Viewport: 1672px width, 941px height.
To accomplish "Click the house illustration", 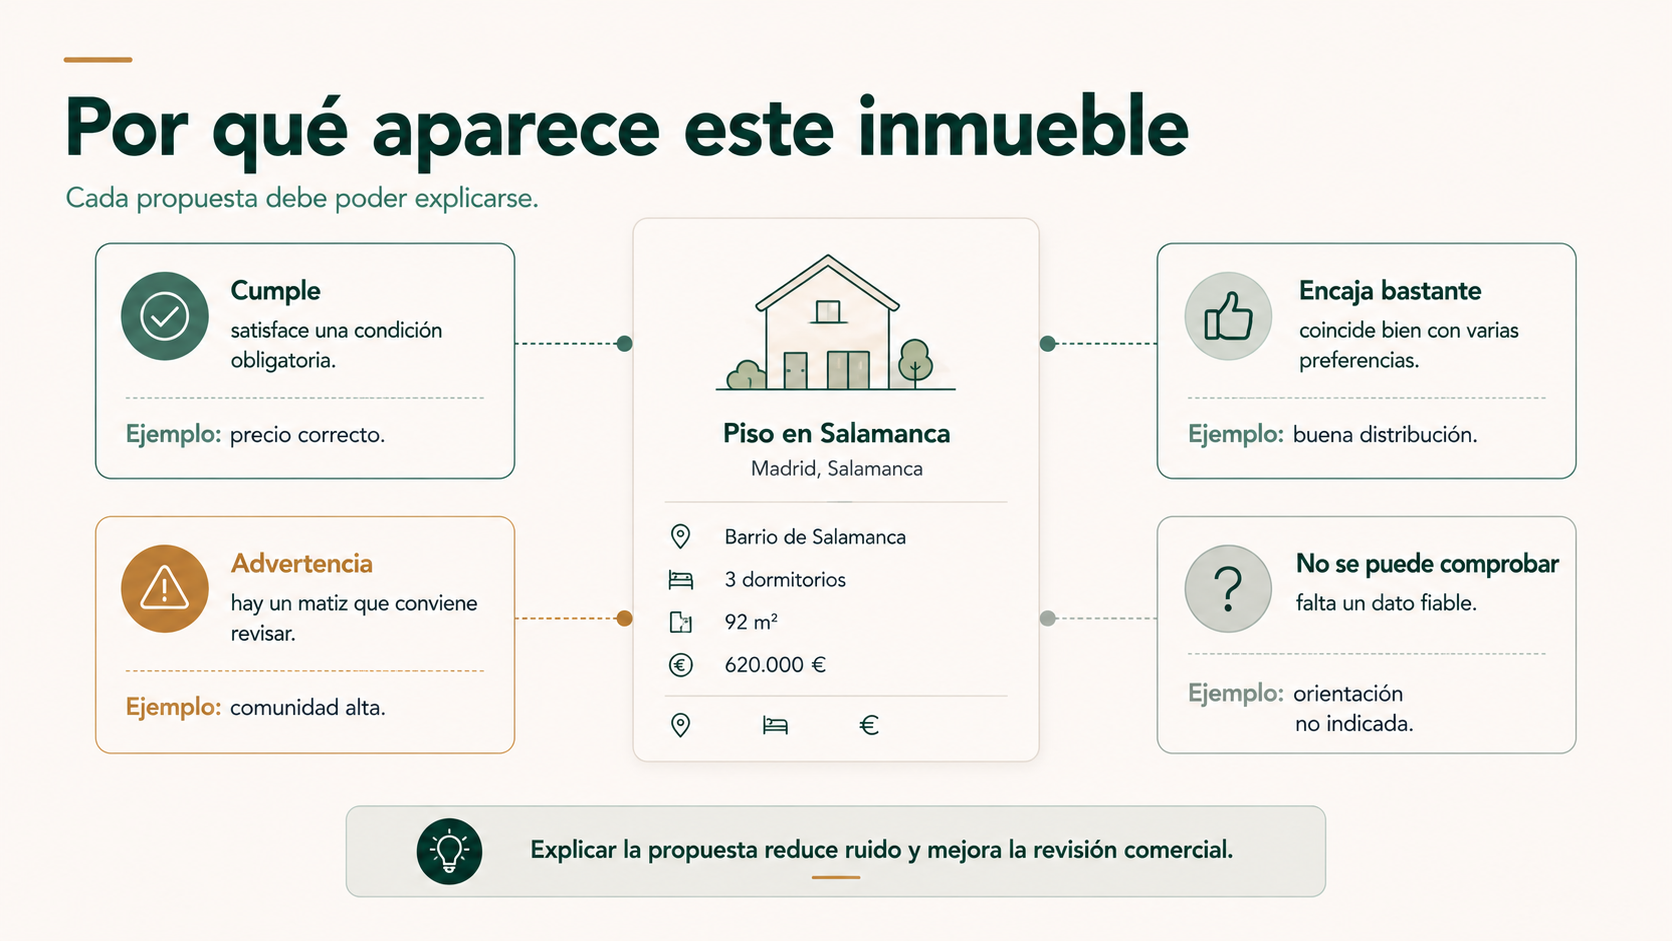I will (835, 322).
